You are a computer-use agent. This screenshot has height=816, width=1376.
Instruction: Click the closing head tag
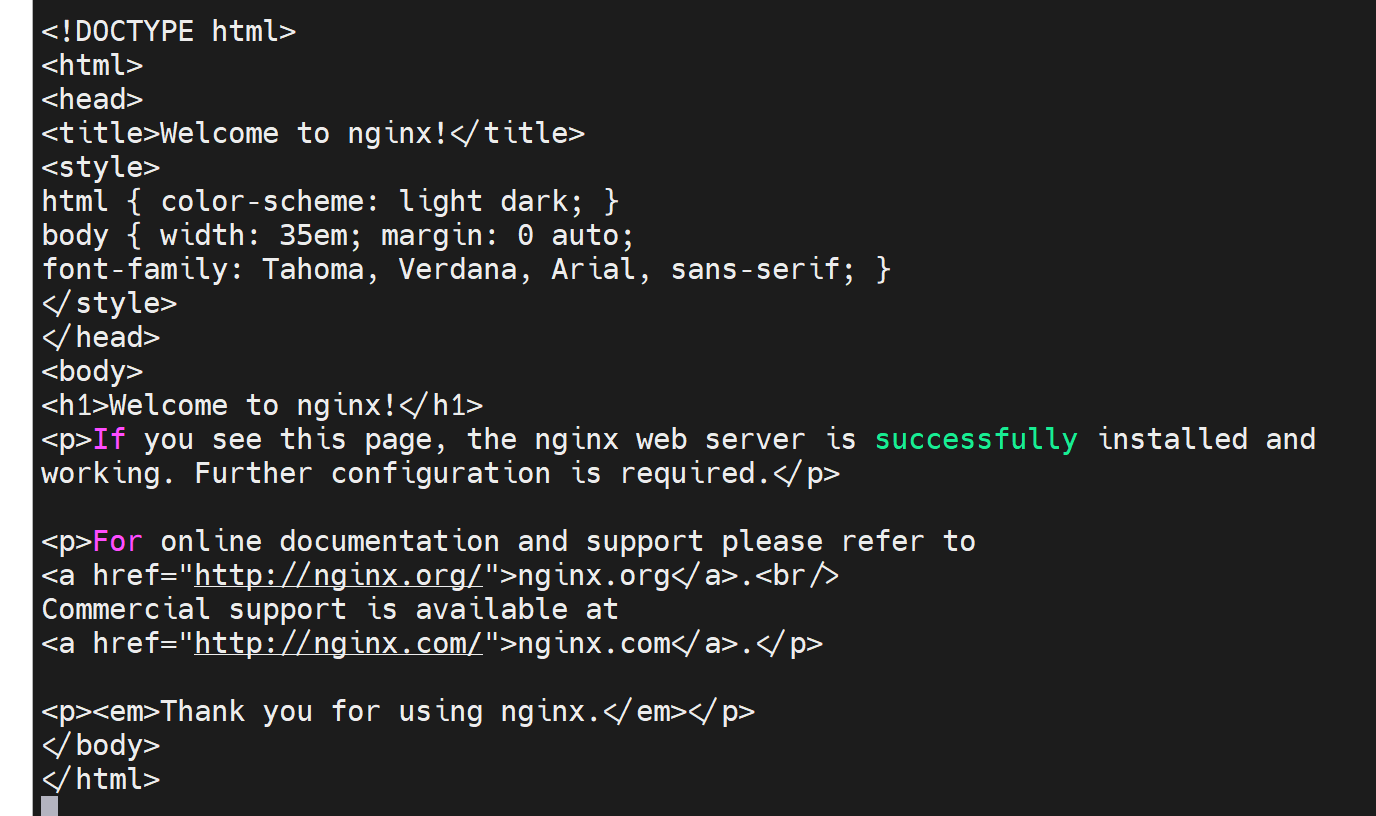coord(100,337)
